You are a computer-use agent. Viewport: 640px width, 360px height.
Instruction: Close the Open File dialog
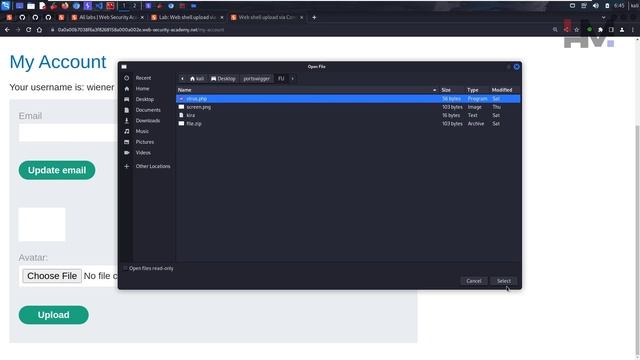(516, 67)
